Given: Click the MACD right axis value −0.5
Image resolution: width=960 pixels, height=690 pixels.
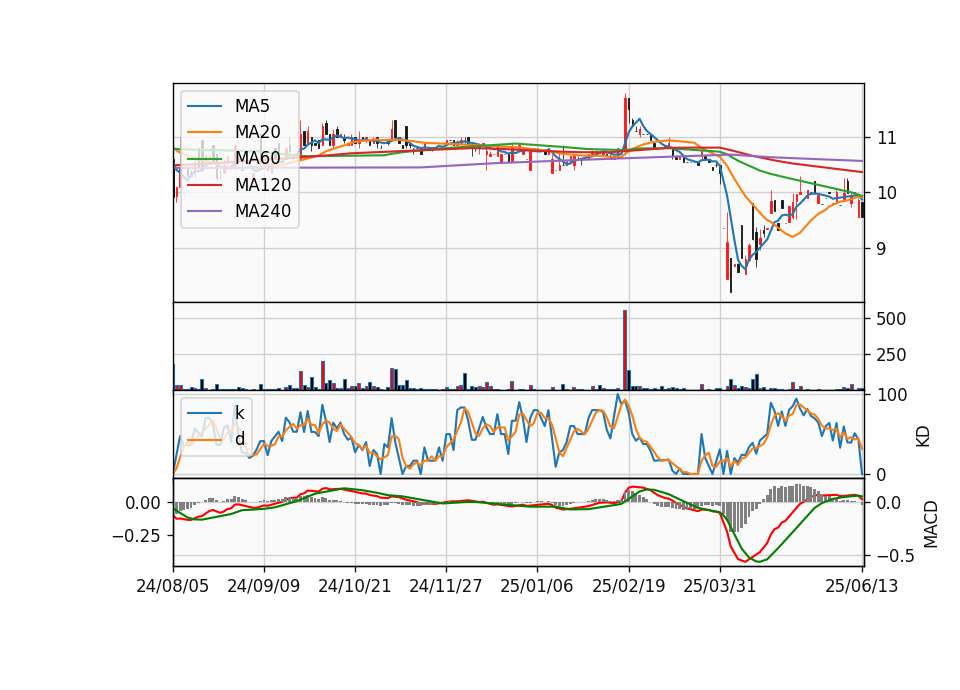Looking at the screenshot, I should (x=896, y=557).
